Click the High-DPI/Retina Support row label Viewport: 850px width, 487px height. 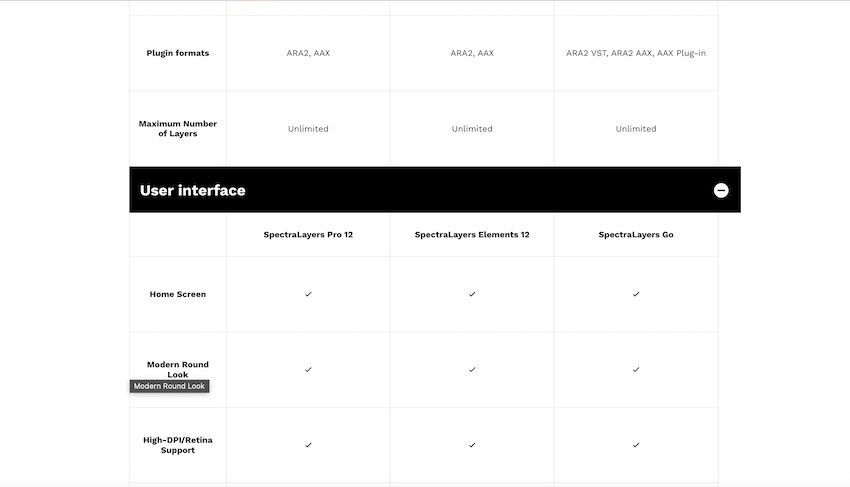tap(178, 445)
